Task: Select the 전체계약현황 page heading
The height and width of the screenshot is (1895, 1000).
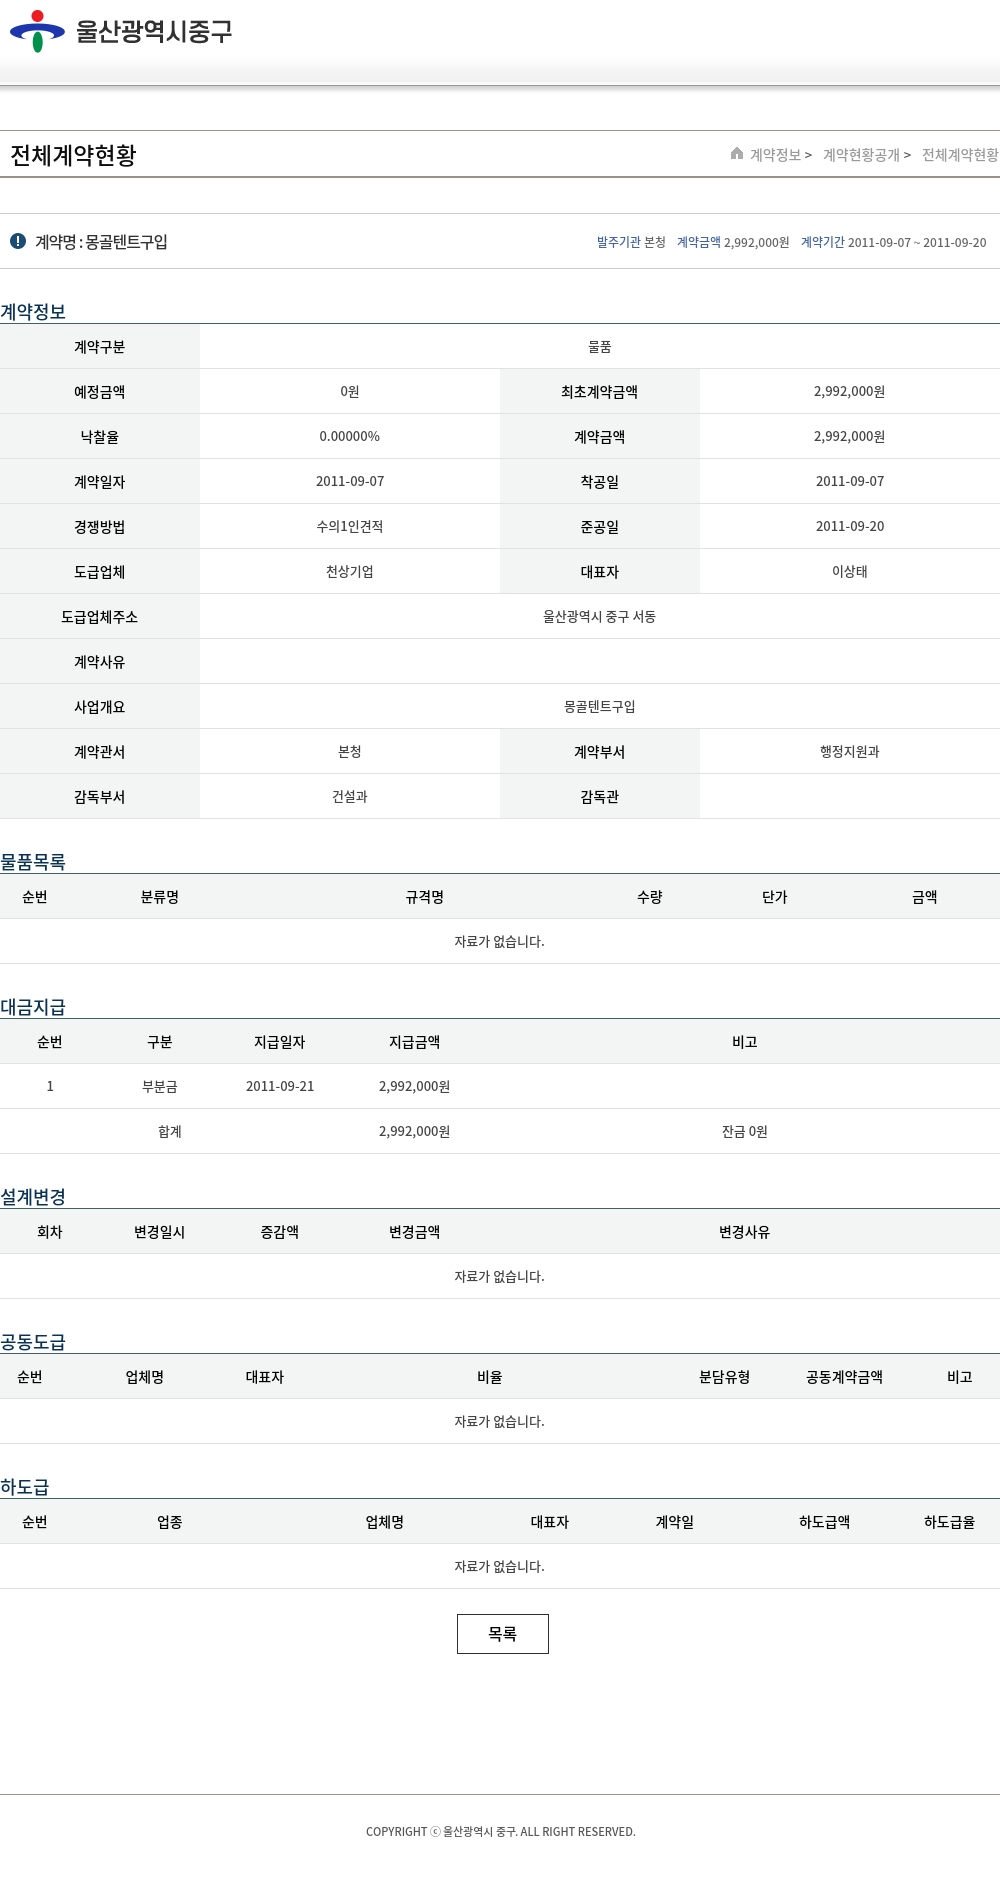Action: [x=73, y=155]
